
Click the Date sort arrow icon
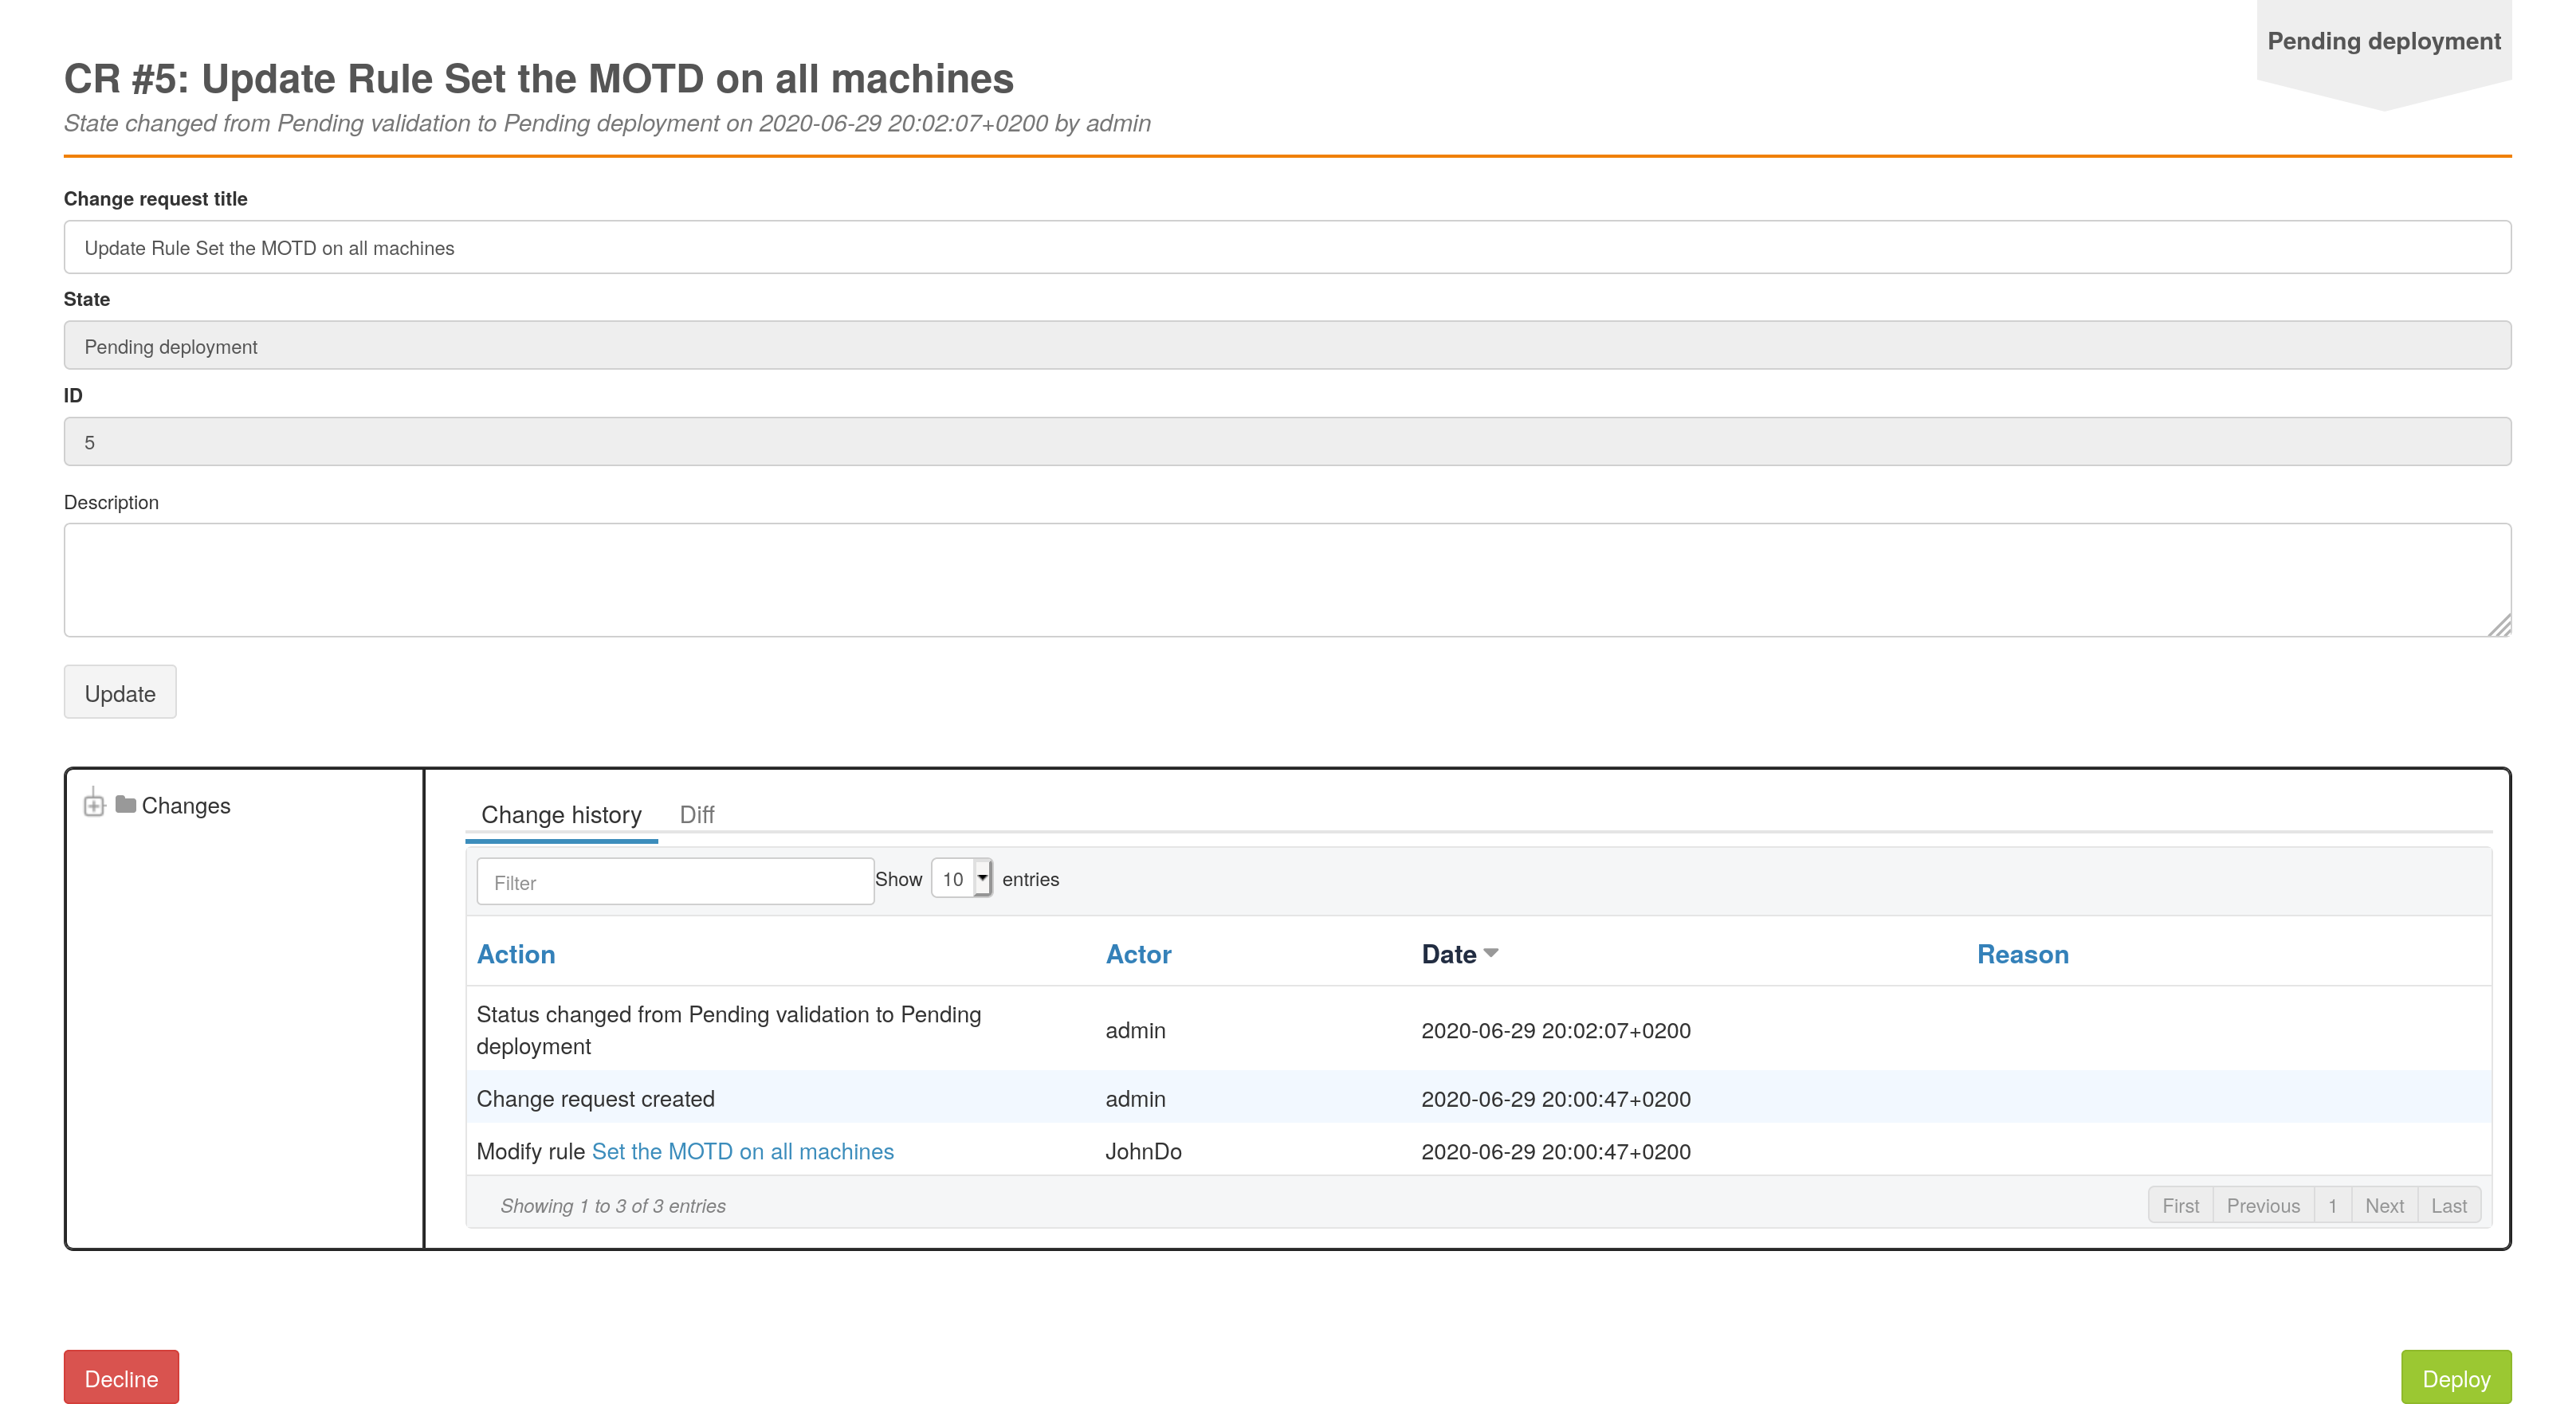pyautogui.click(x=1491, y=953)
